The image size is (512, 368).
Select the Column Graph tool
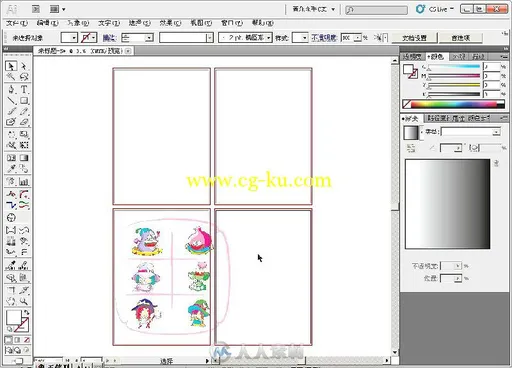click(24, 181)
